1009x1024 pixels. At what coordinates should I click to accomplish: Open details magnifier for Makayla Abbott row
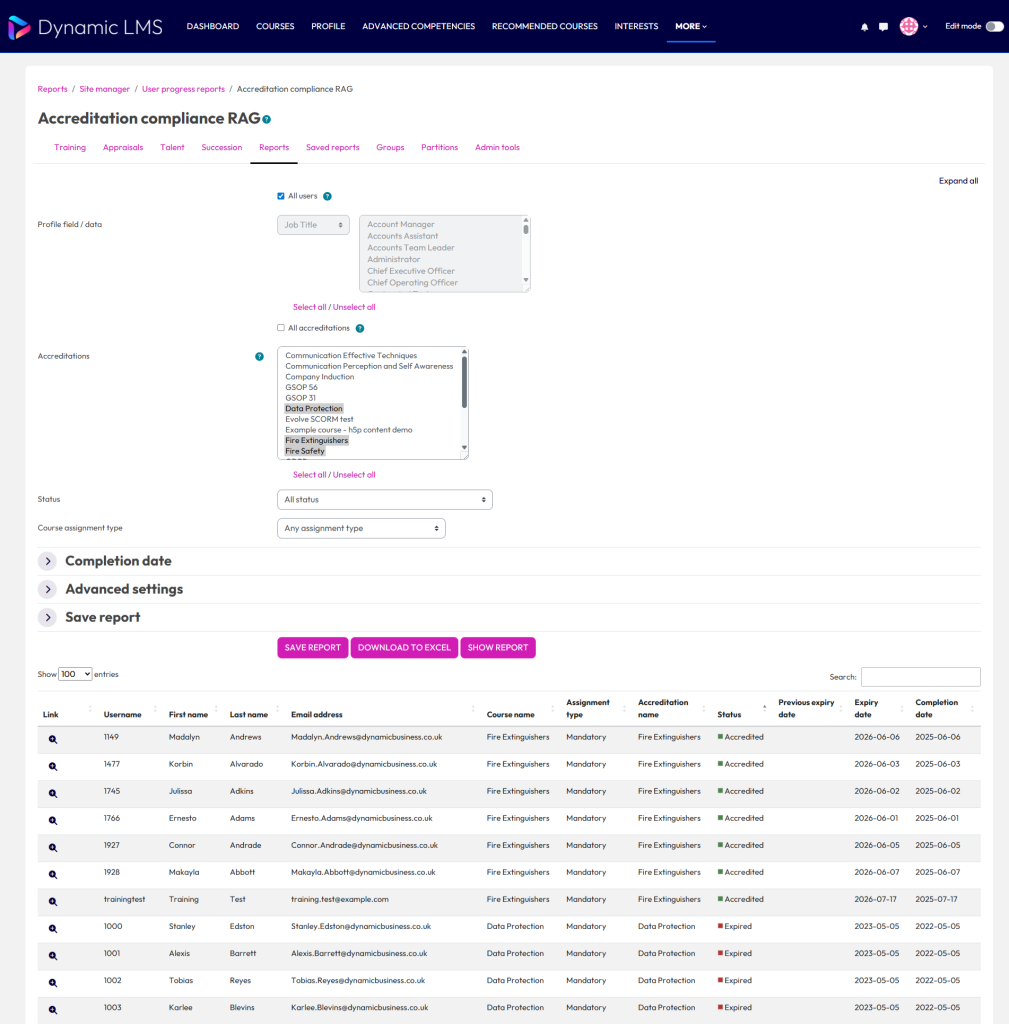click(53, 874)
